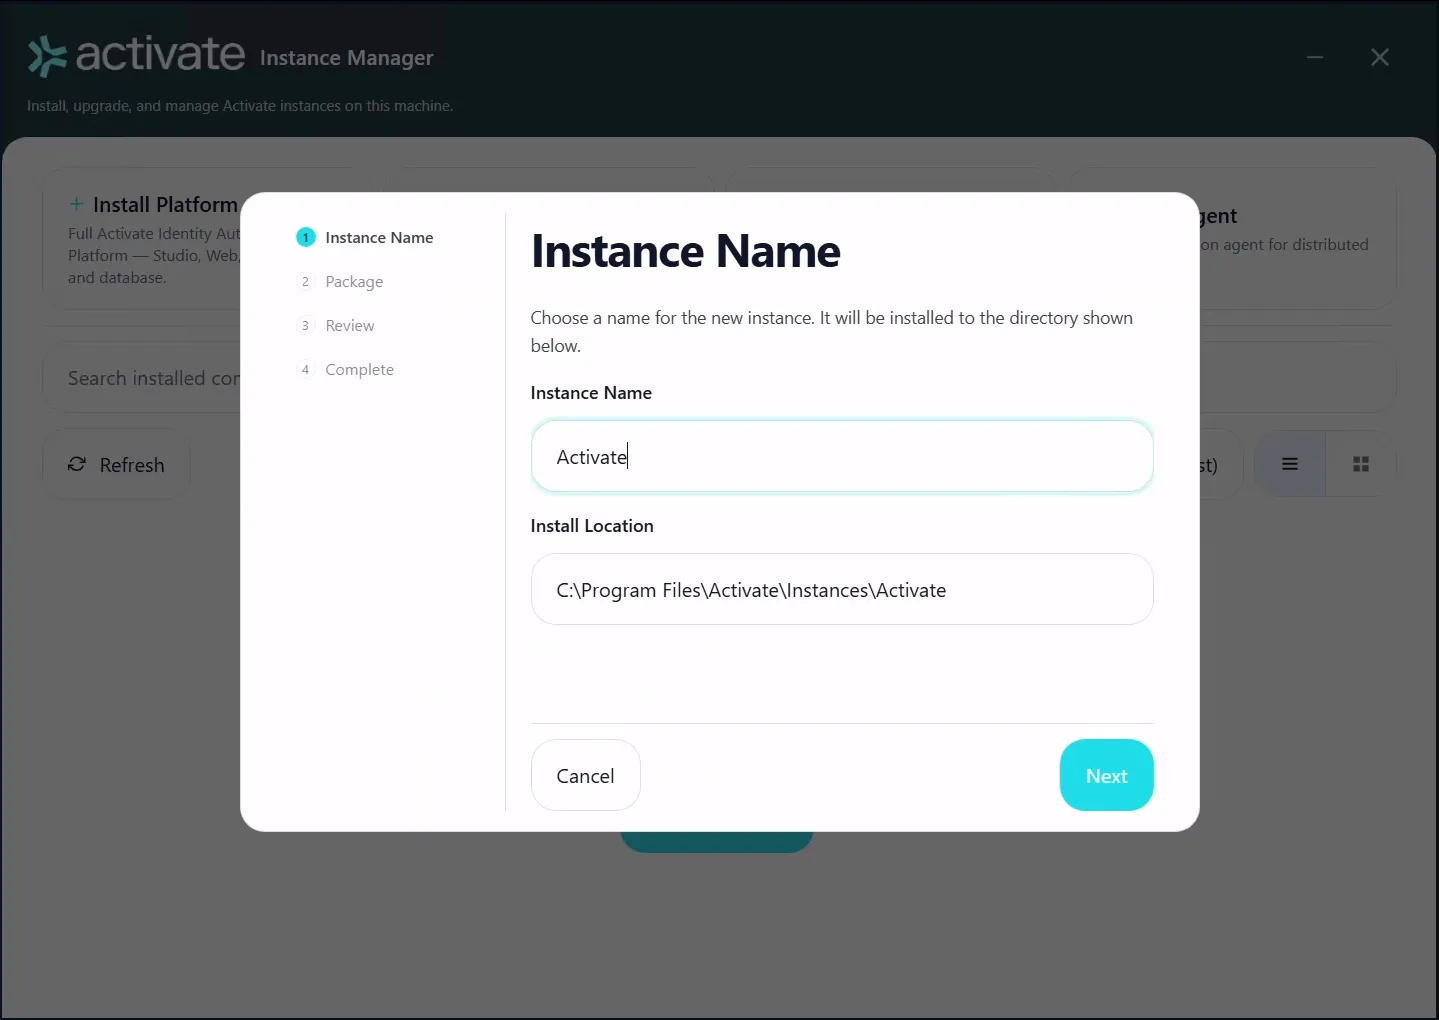1439x1020 pixels.
Task: Open the Install Platform card
Action: 142,239
